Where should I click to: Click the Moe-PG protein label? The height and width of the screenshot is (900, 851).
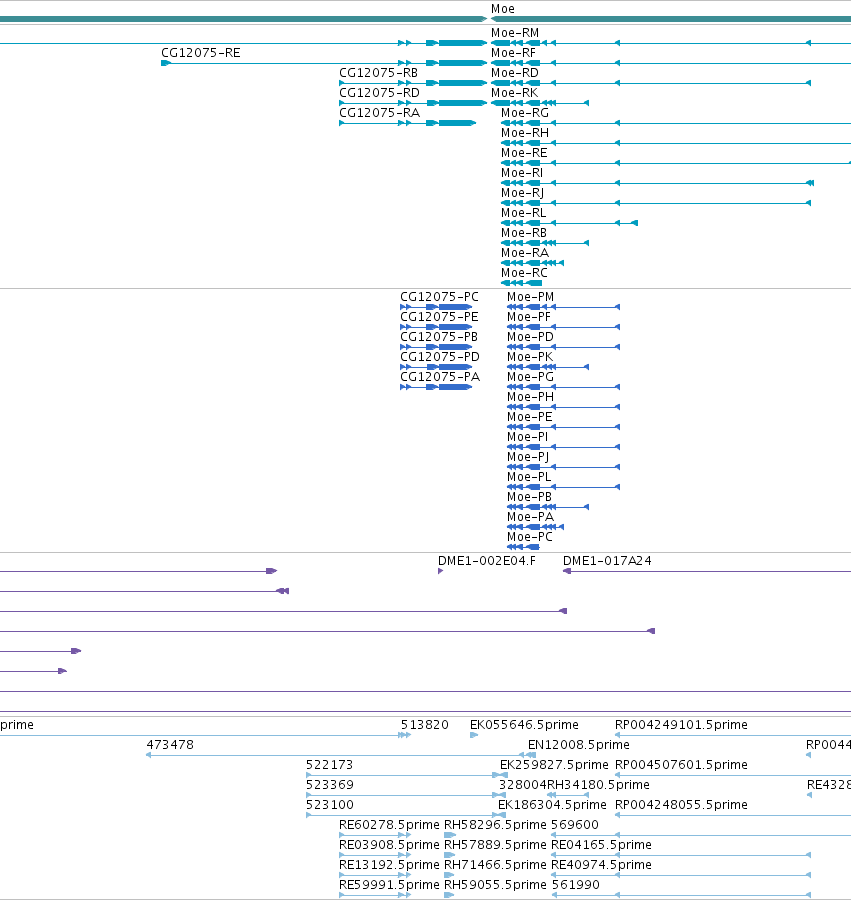coord(530,377)
